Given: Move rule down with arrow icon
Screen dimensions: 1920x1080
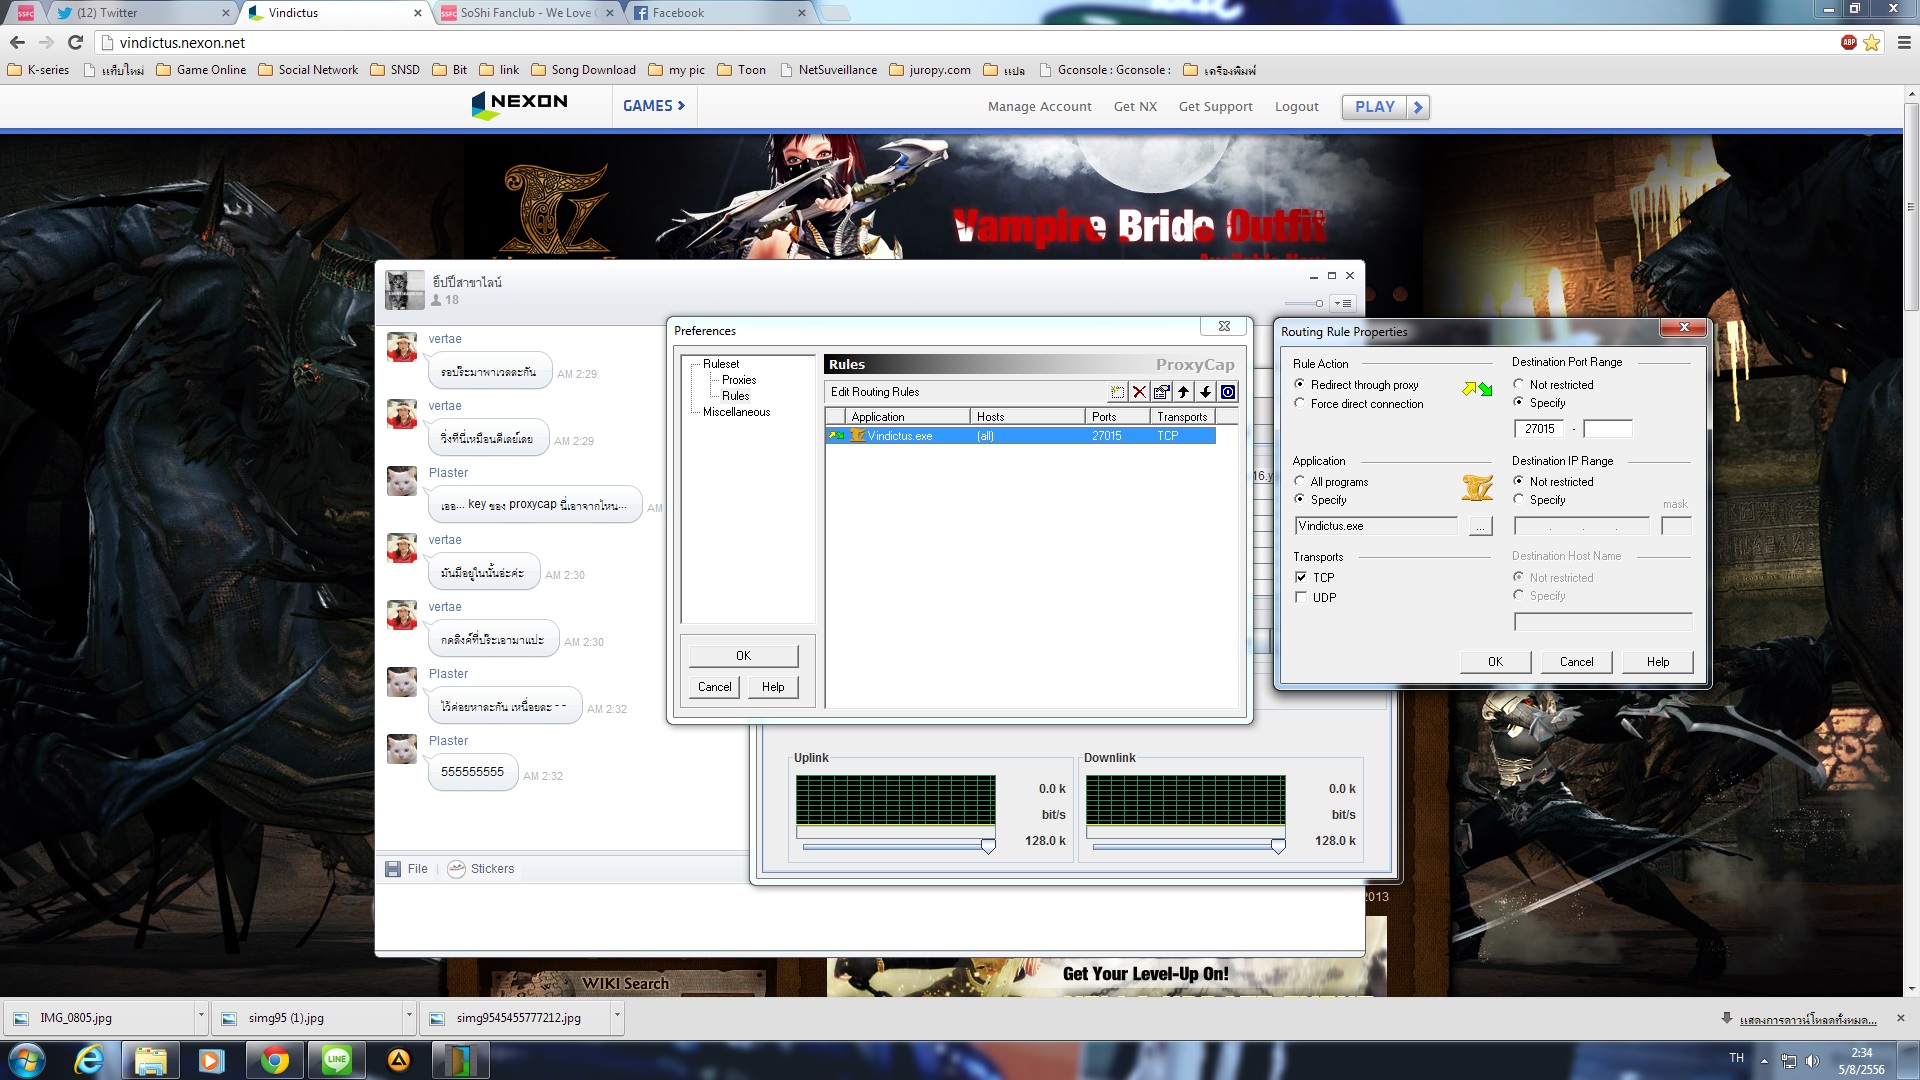Looking at the screenshot, I should pyautogui.click(x=1206, y=392).
